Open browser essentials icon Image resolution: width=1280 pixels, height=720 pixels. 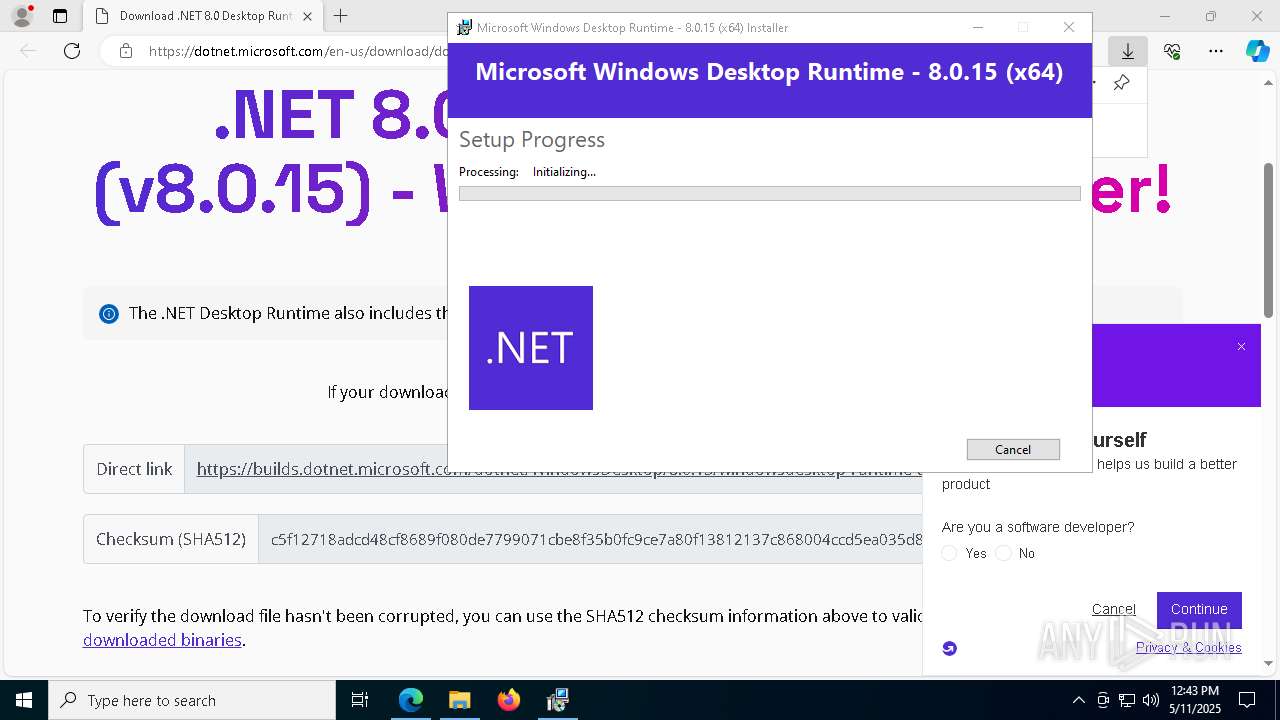[x=1172, y=51]
